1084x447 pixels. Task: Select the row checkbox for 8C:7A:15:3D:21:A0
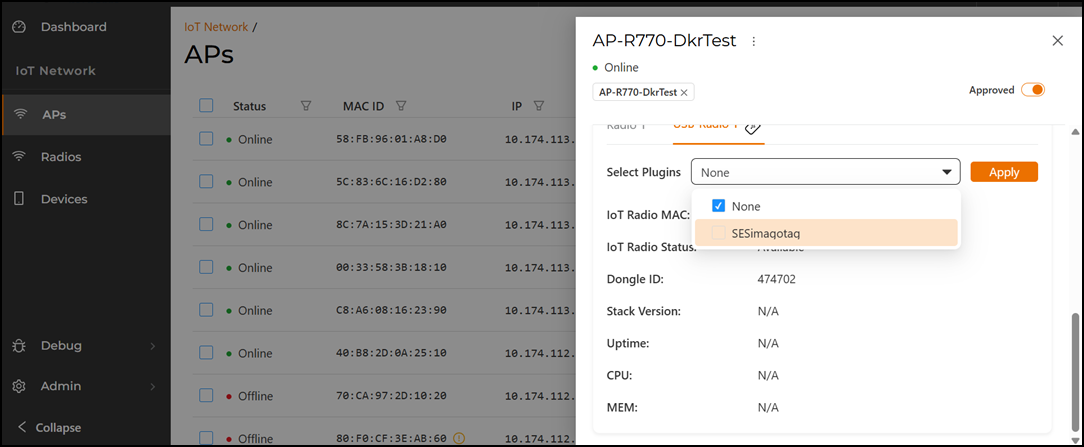(x=206, y=225)
